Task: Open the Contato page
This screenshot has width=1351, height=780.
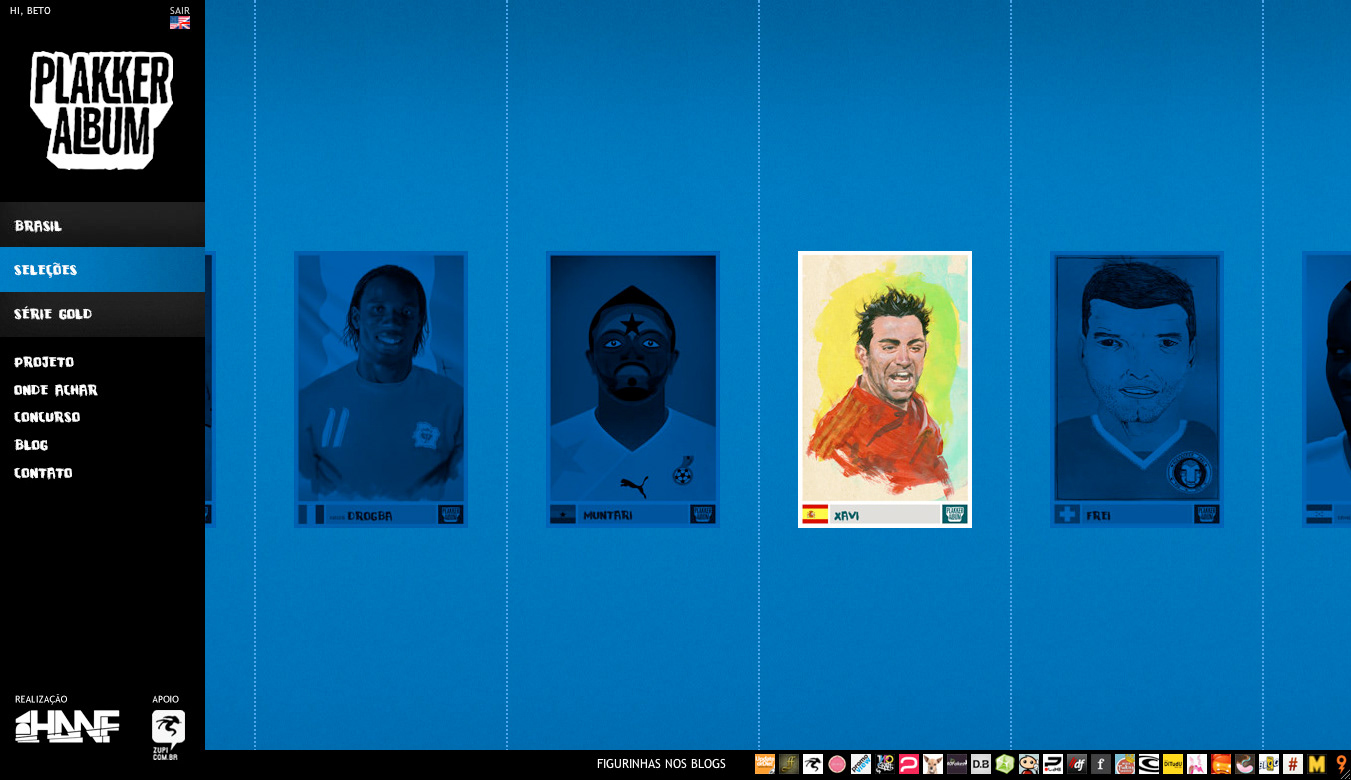Action: [x=43, y=473]
